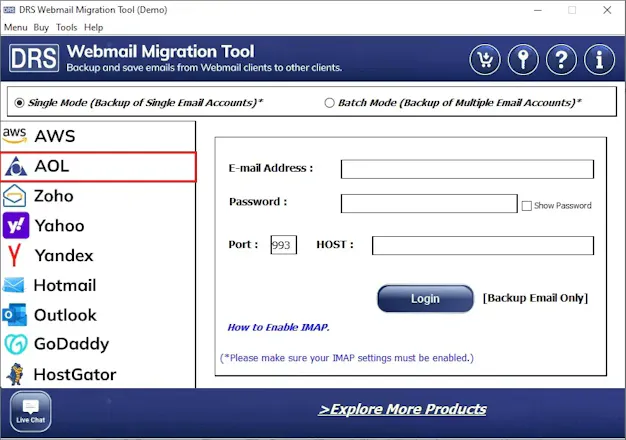Open the Live Chat button

[x=31, y=411]
